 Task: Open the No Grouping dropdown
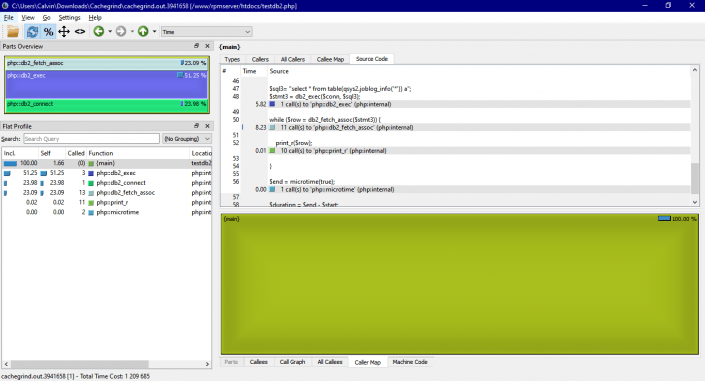click(x=187, y=139)
